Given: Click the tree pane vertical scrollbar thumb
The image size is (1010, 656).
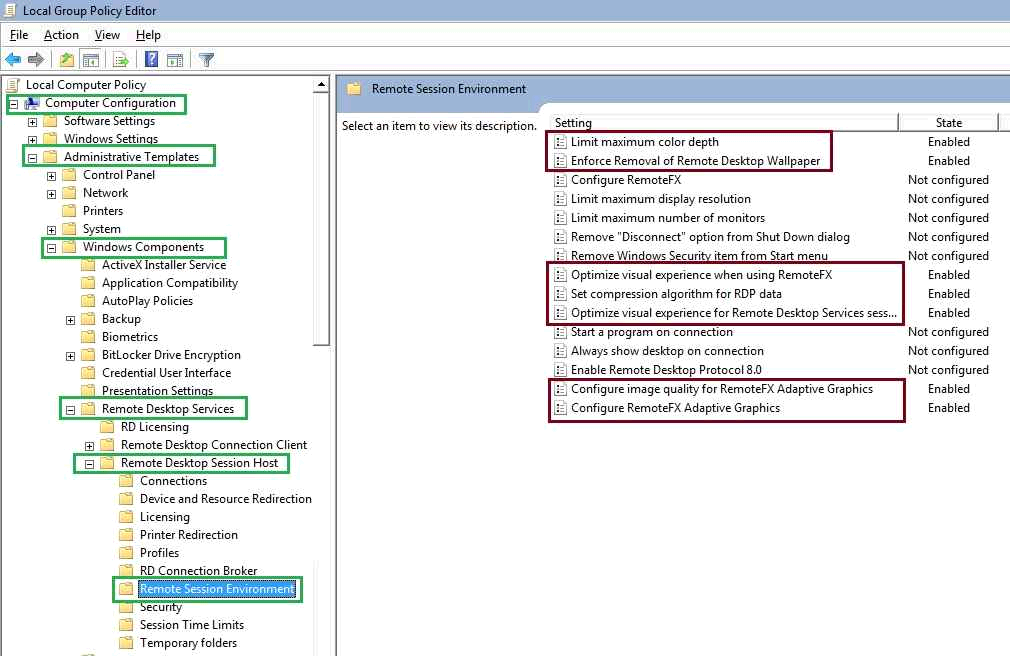Looking at the screenshot, I should tap(321, 219).
